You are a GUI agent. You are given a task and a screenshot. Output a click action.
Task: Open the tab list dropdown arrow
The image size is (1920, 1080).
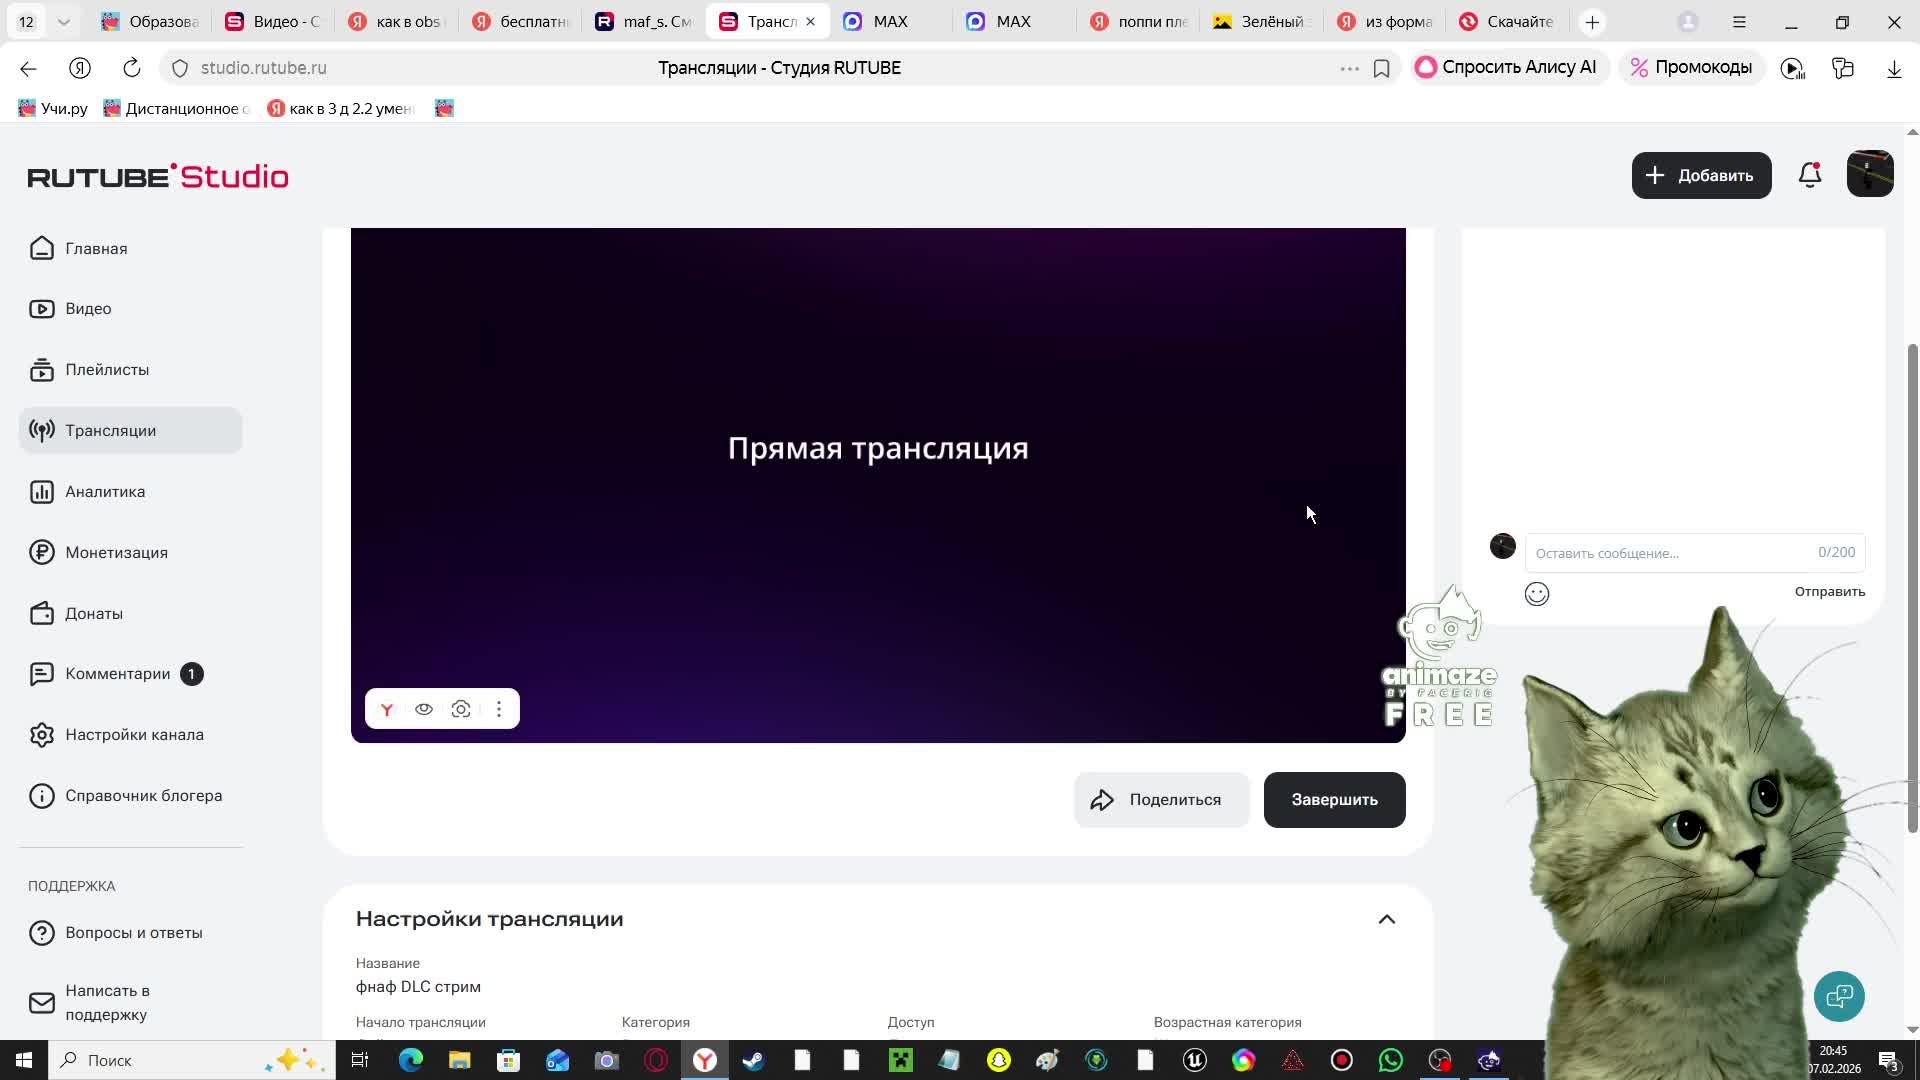tap(63, 22)
